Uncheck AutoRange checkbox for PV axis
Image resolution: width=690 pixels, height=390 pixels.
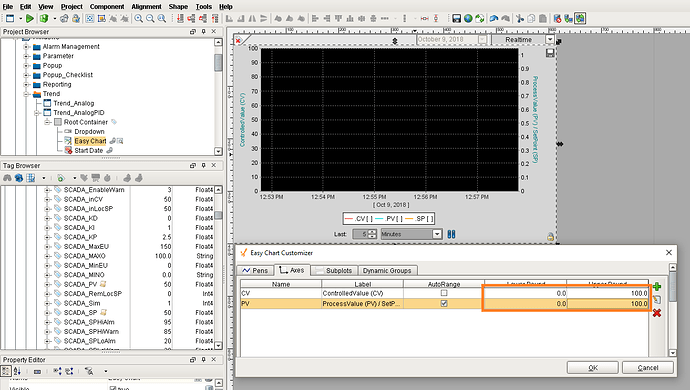coord(444,303)
